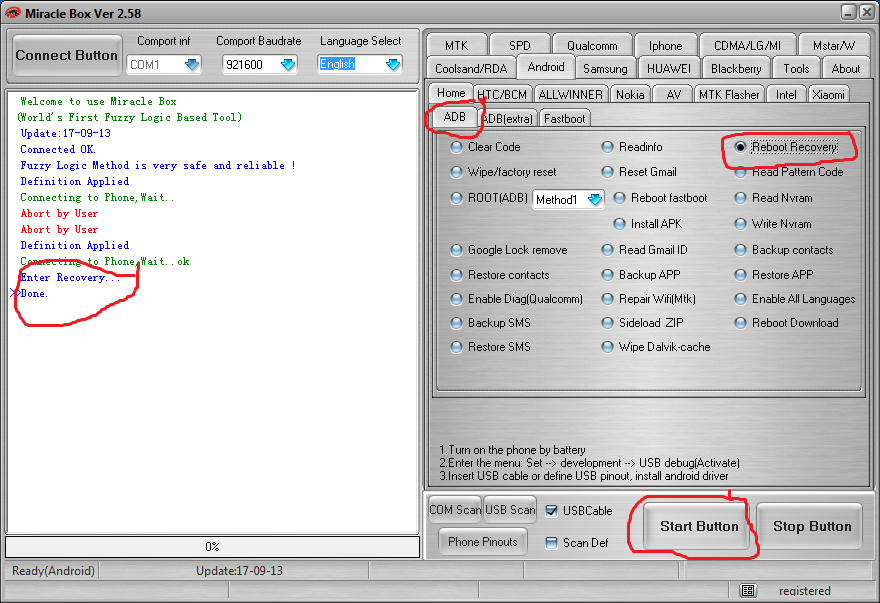Screen dimensions: 880x603
Task: Run the COM Scan button
Action: click(455, 510)
